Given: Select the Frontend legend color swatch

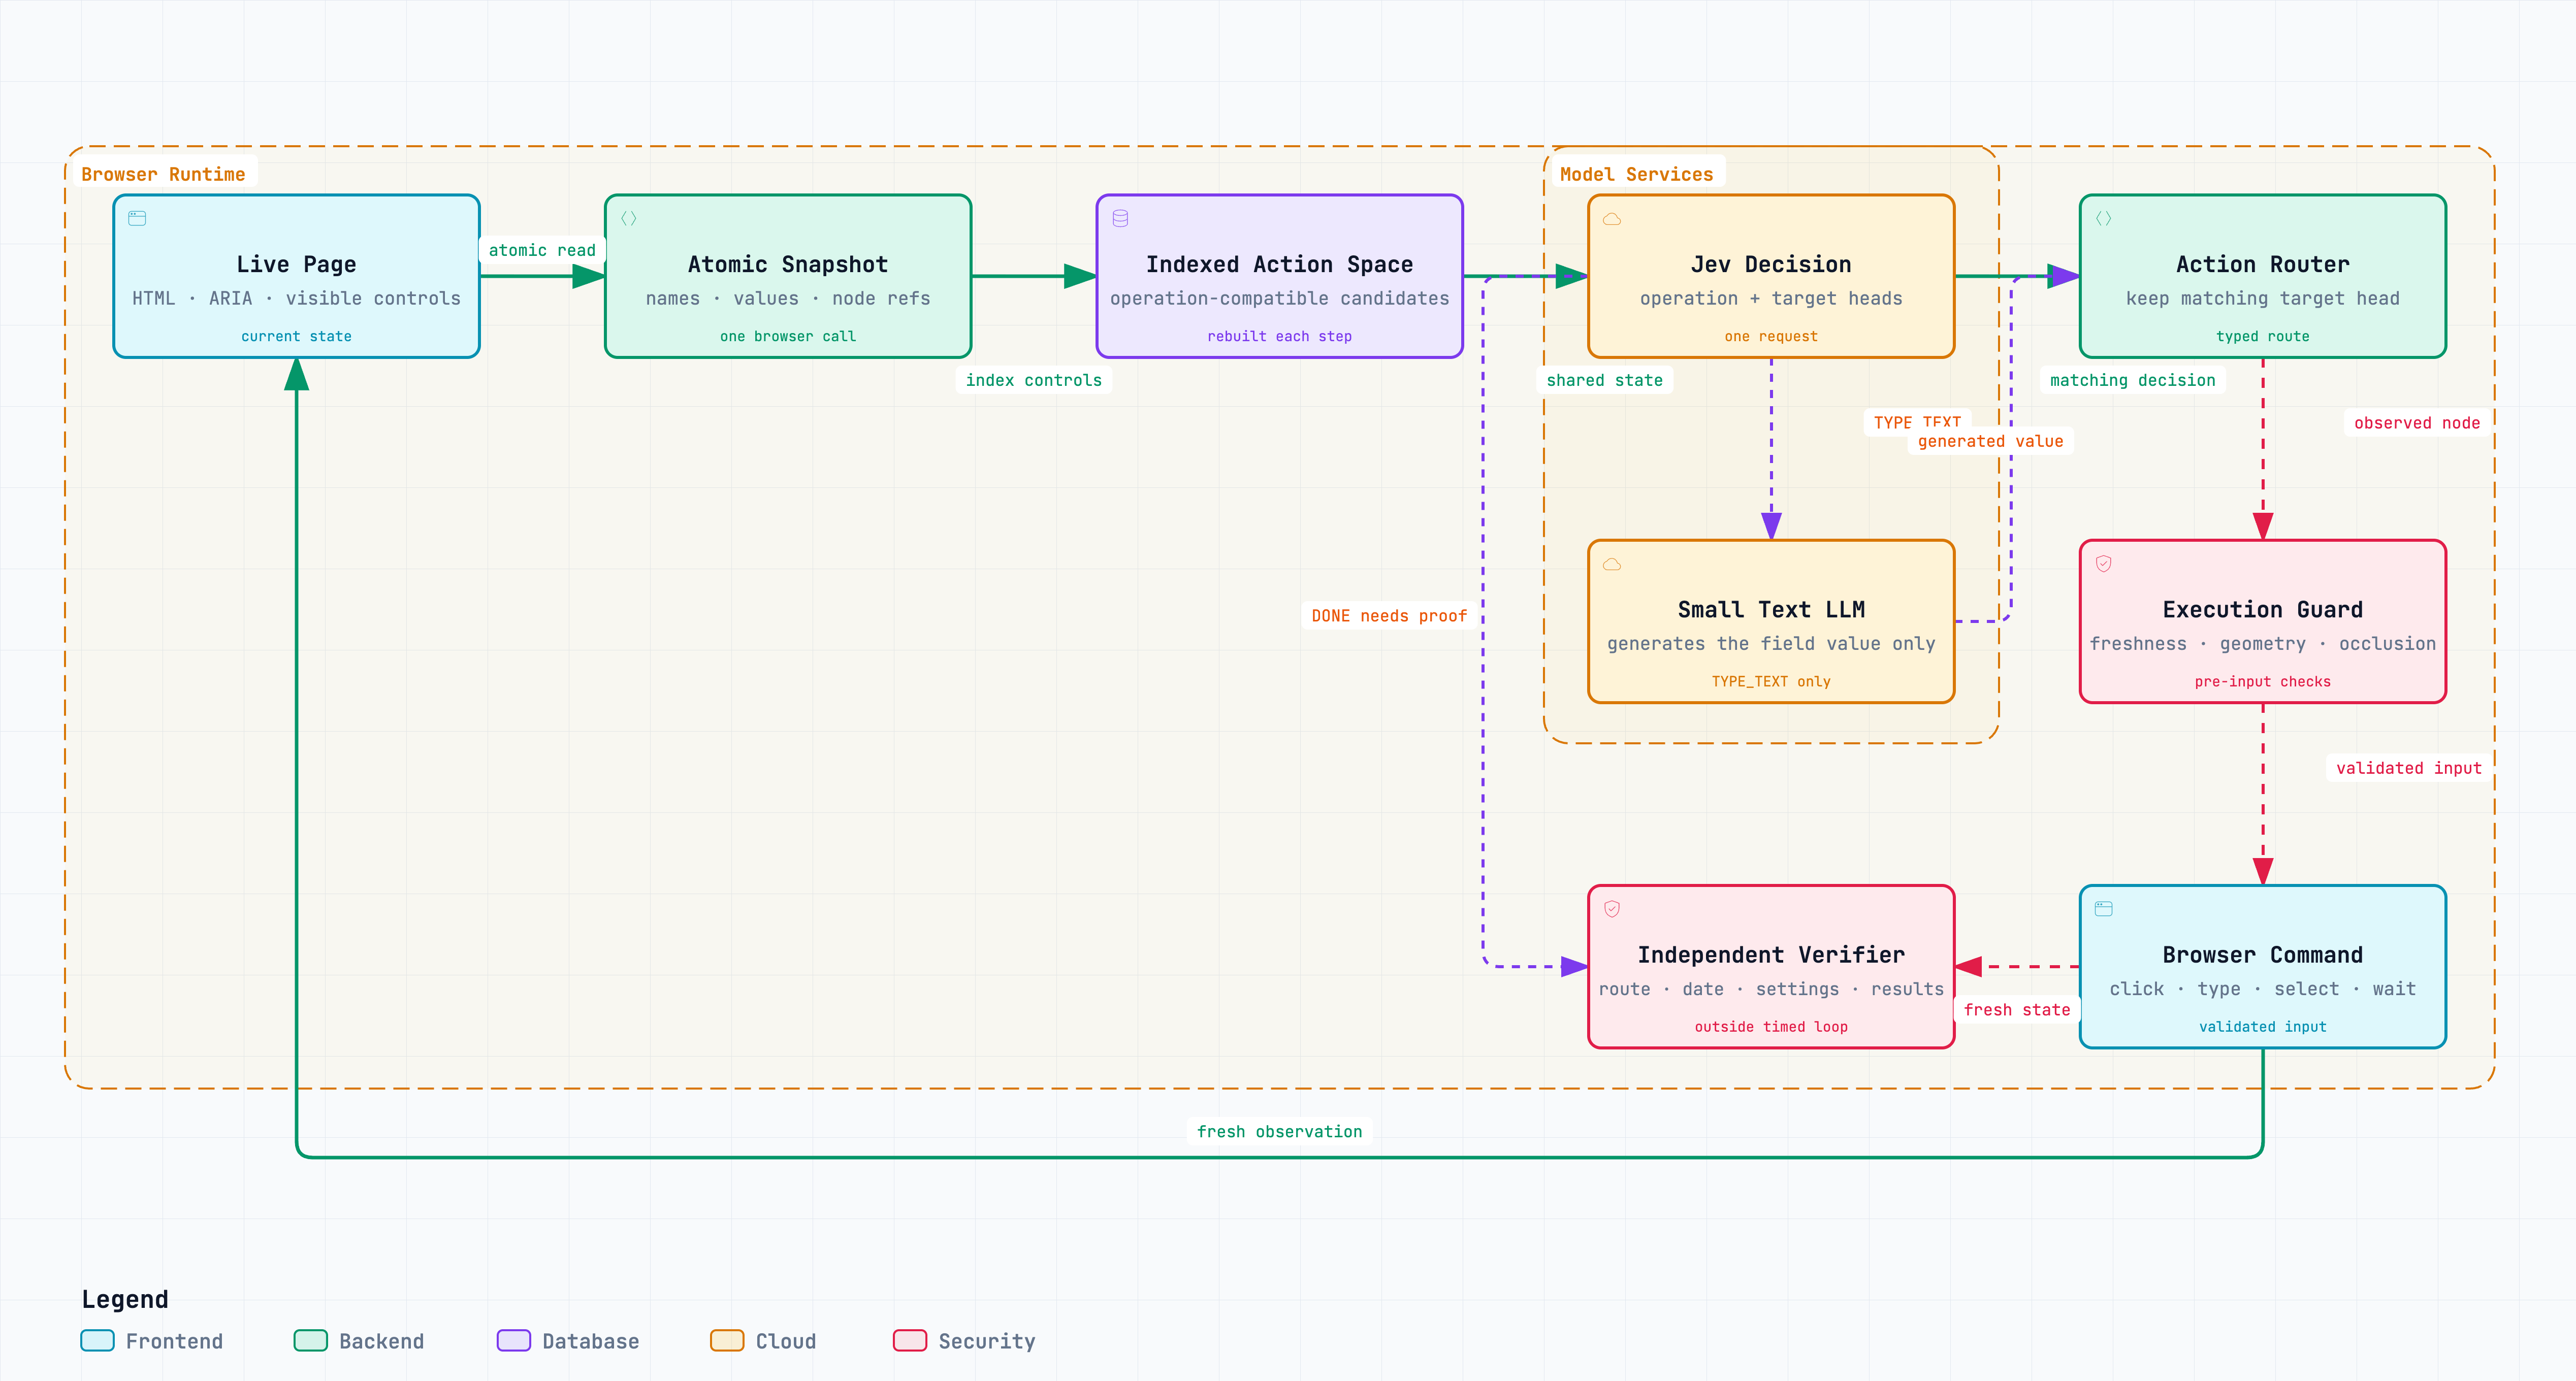Looking at the screenshot, I should [97, 1341].
